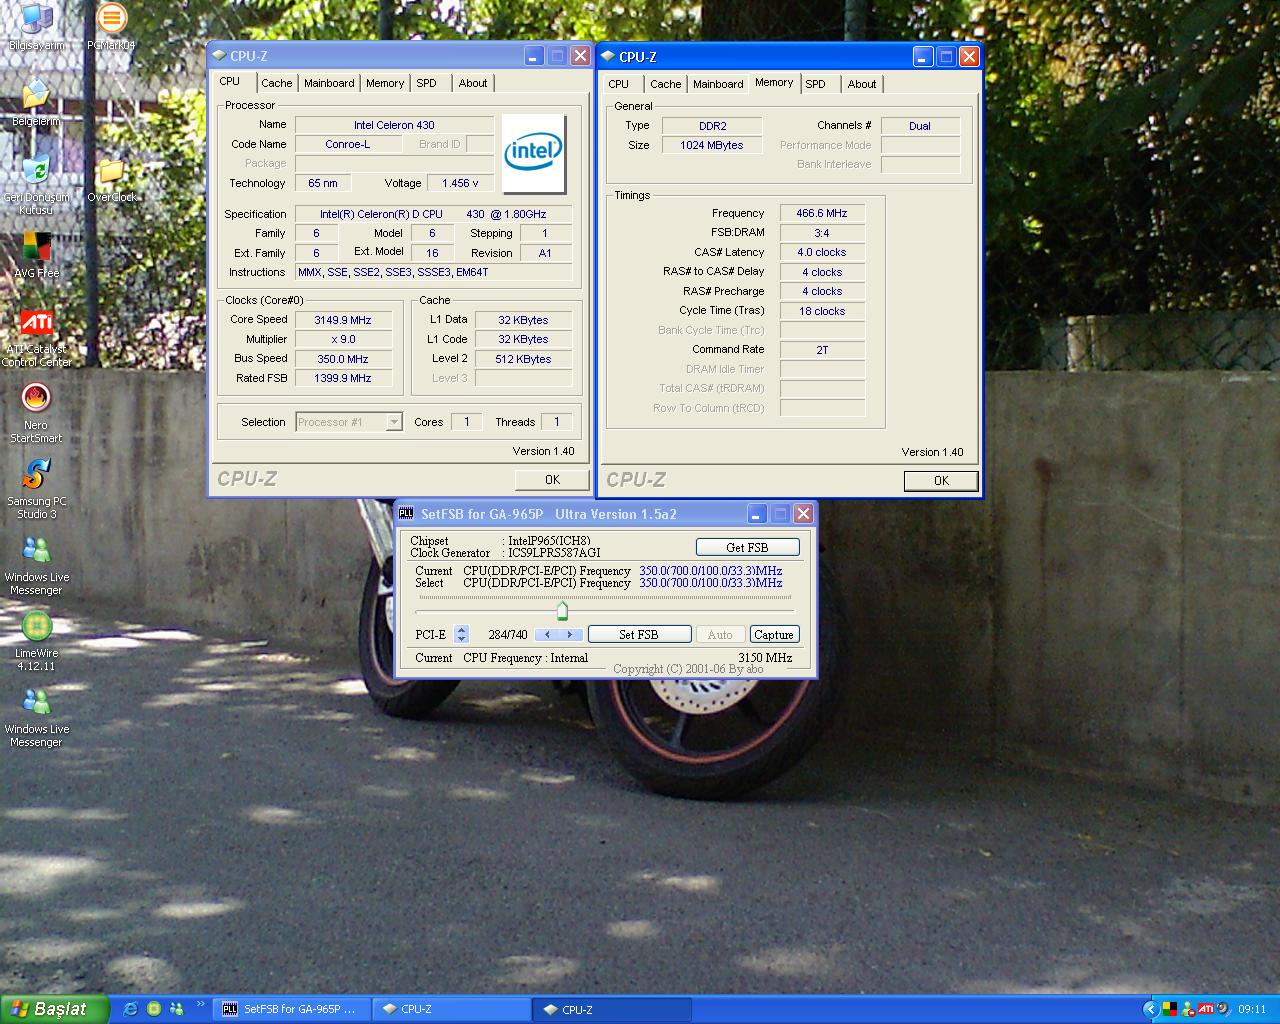Open Belgelerim folder icon
1280x1024 pixels.
point(36,103)
